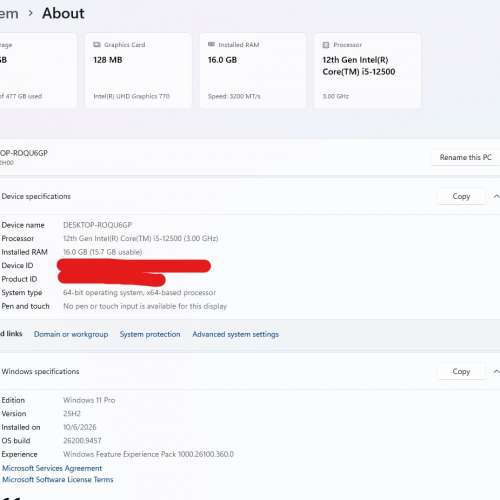Open Microsoft Software License Terms link
Screen dimensions: 500x500
pos(58,479)
